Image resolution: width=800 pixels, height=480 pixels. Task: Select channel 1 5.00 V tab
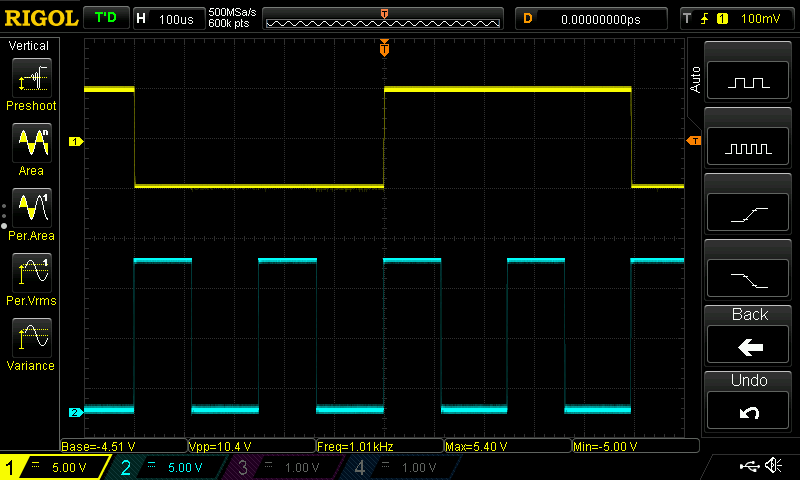[55, 467]
